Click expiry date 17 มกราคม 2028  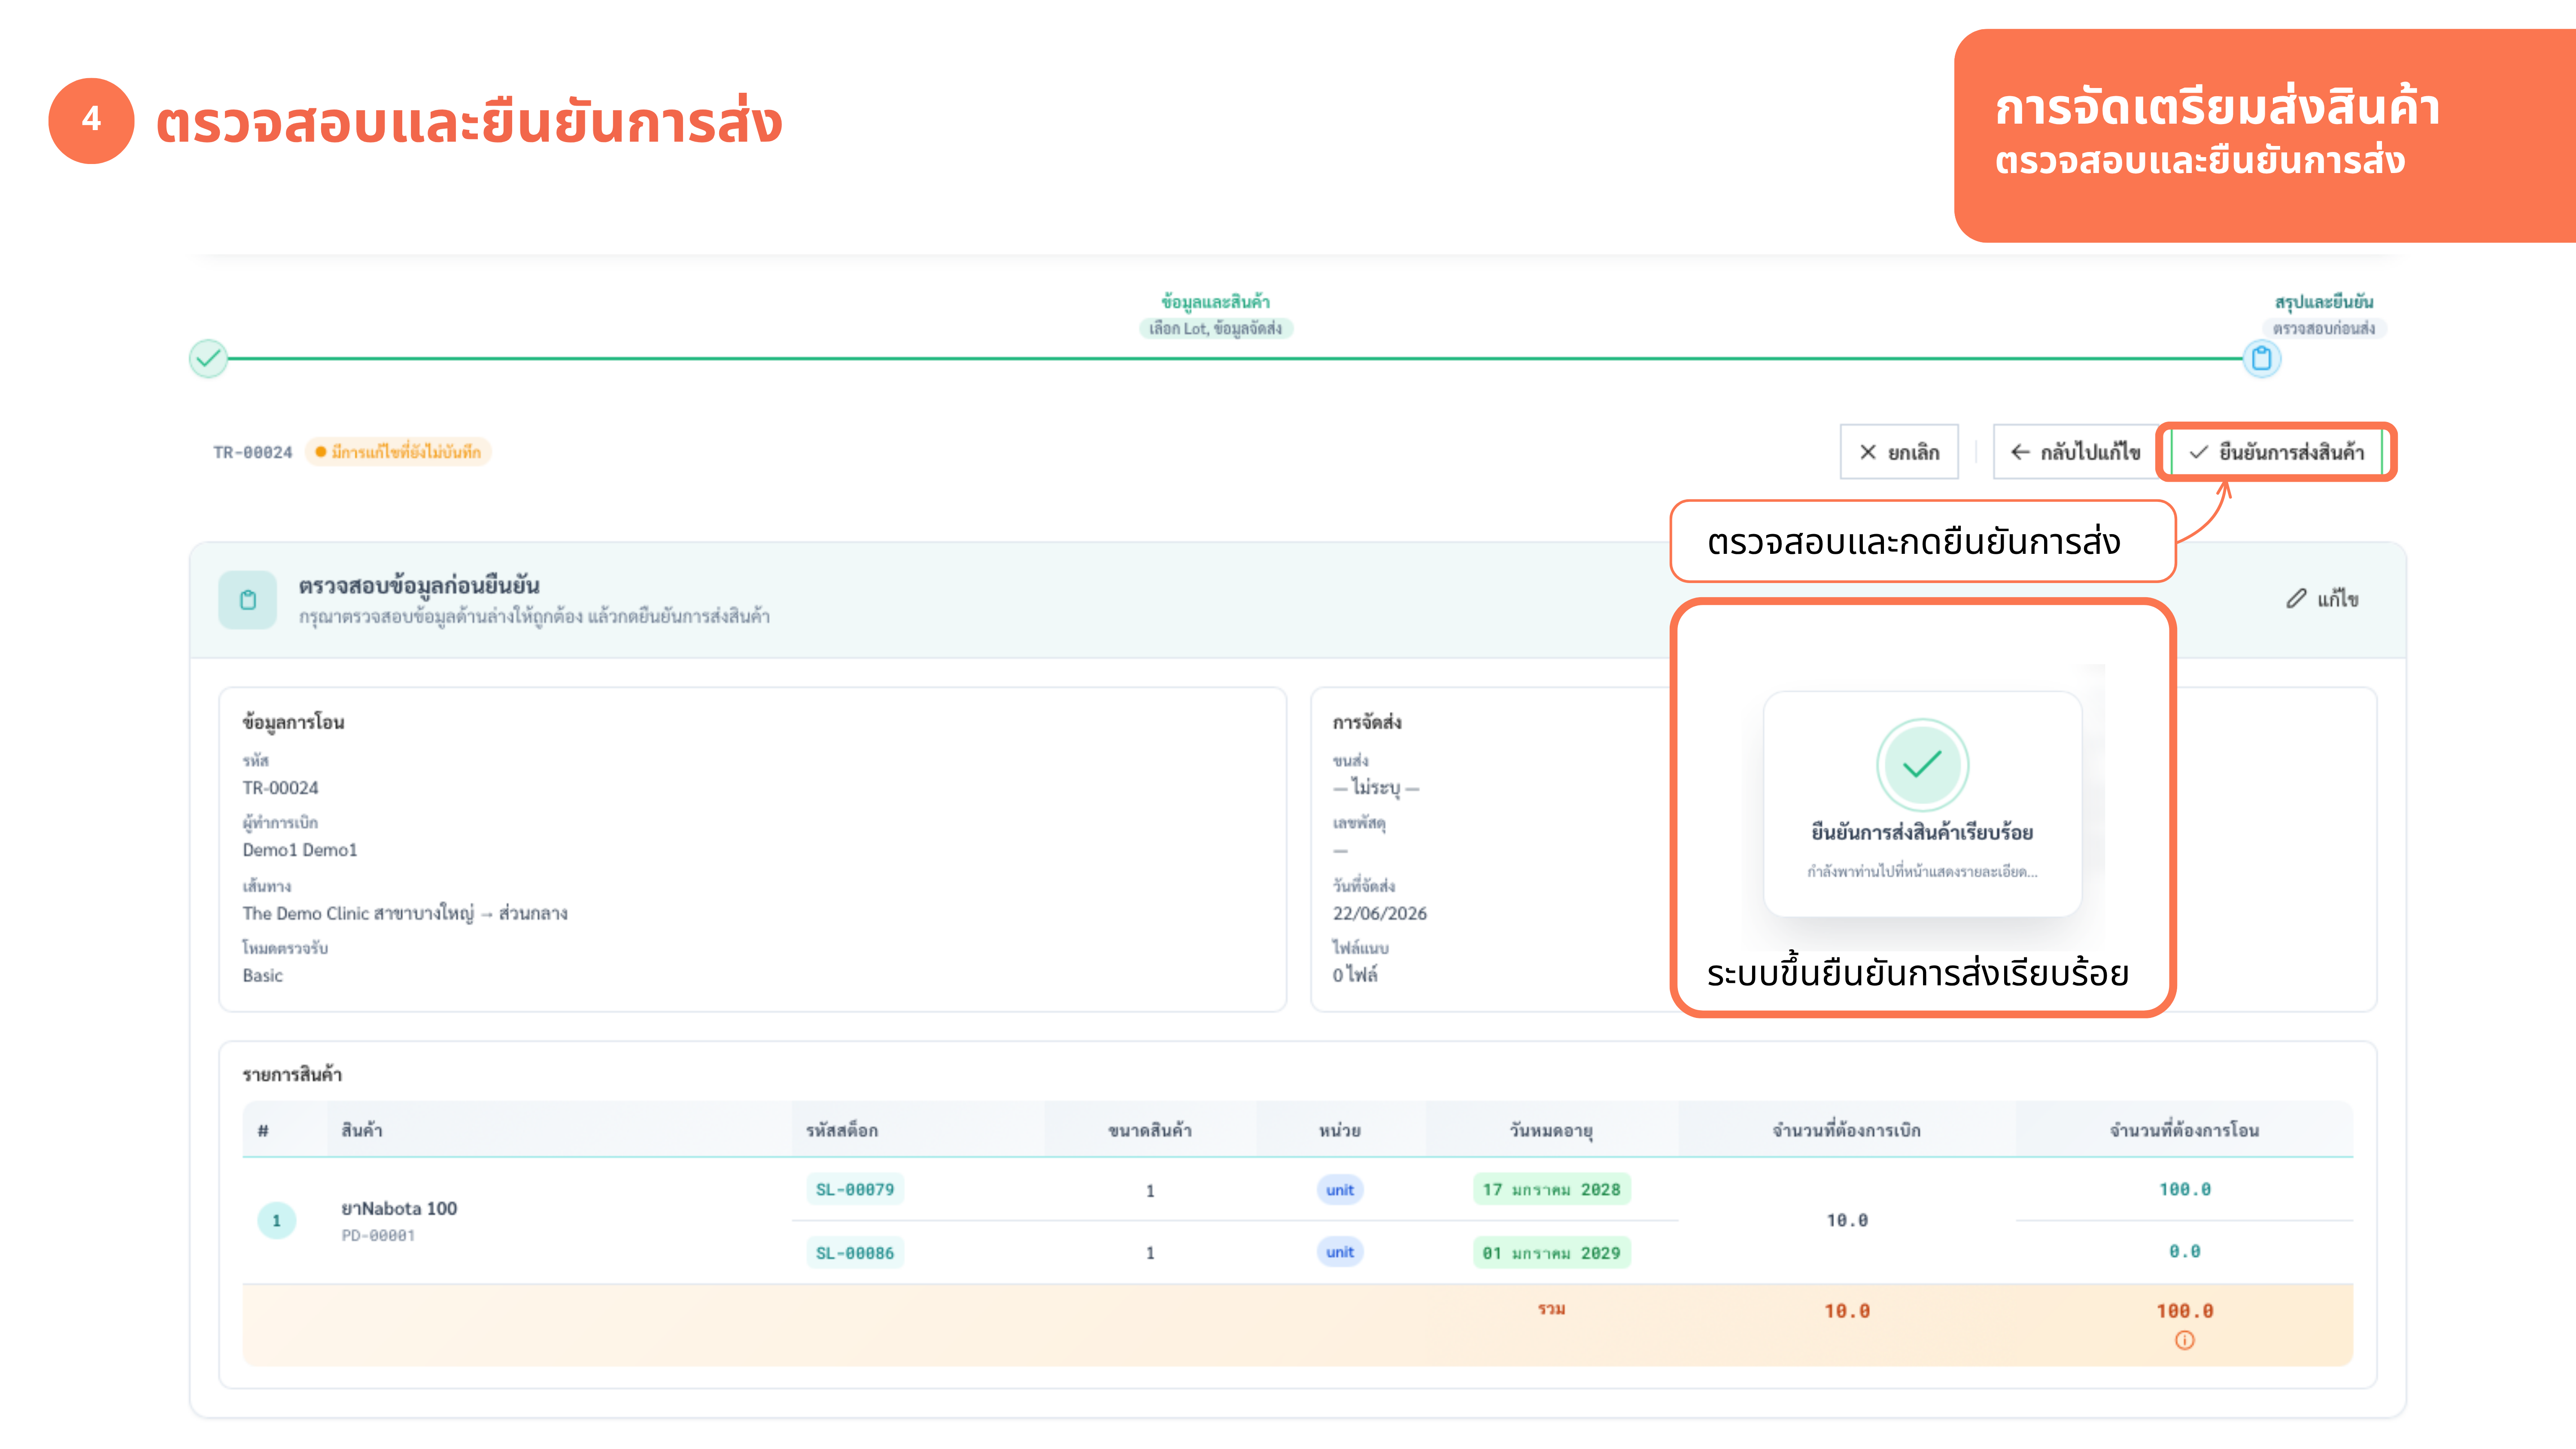coord(1551,1189)
